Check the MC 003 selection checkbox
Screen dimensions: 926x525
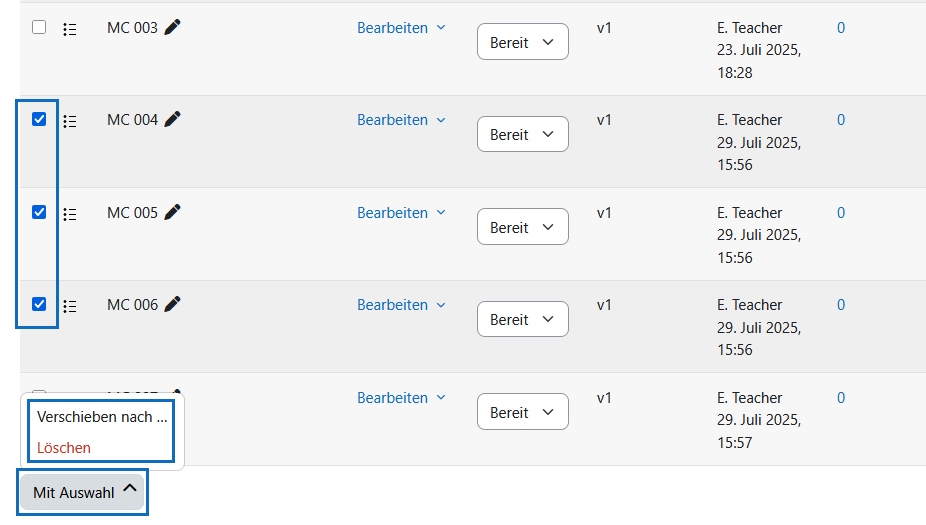[x=39, y=27]
